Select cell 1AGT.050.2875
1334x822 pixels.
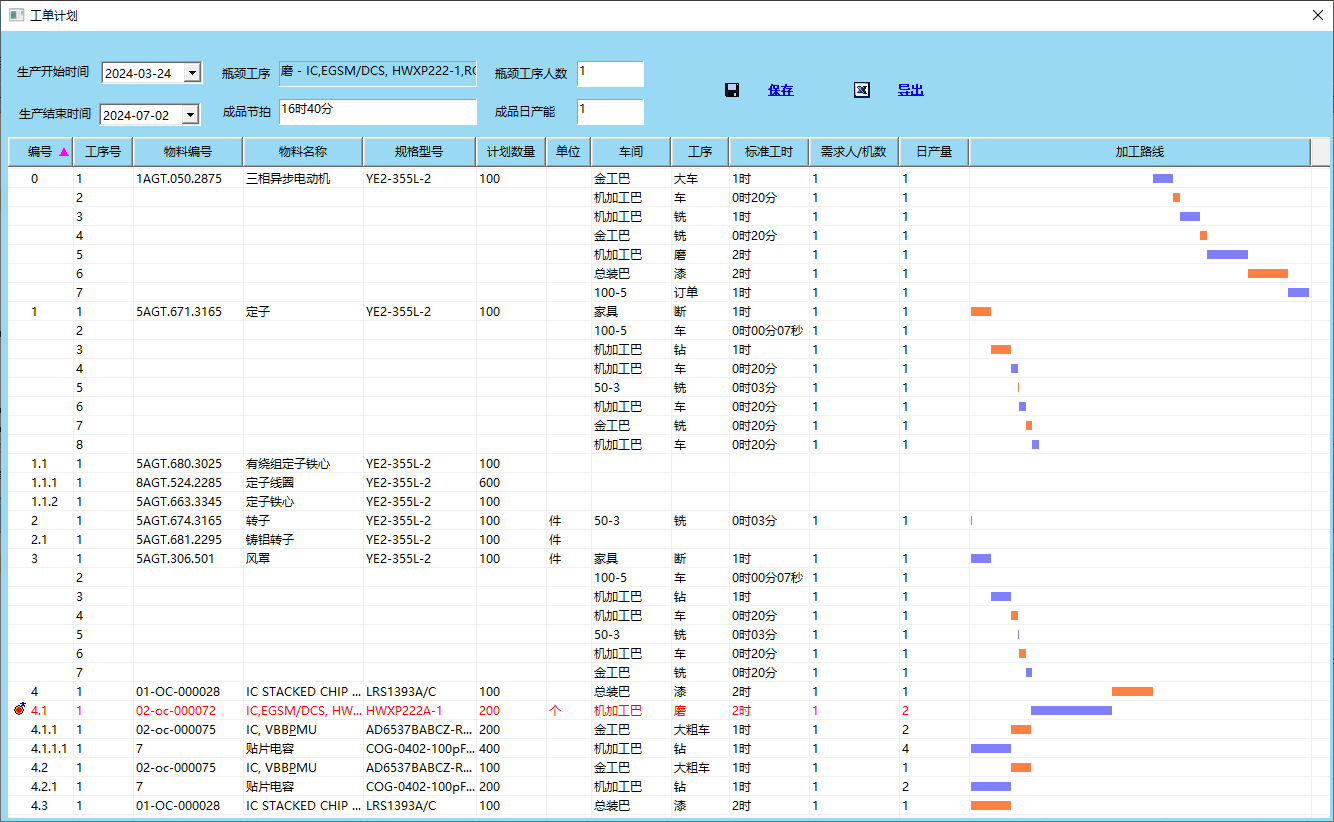(x=188, y=179)
